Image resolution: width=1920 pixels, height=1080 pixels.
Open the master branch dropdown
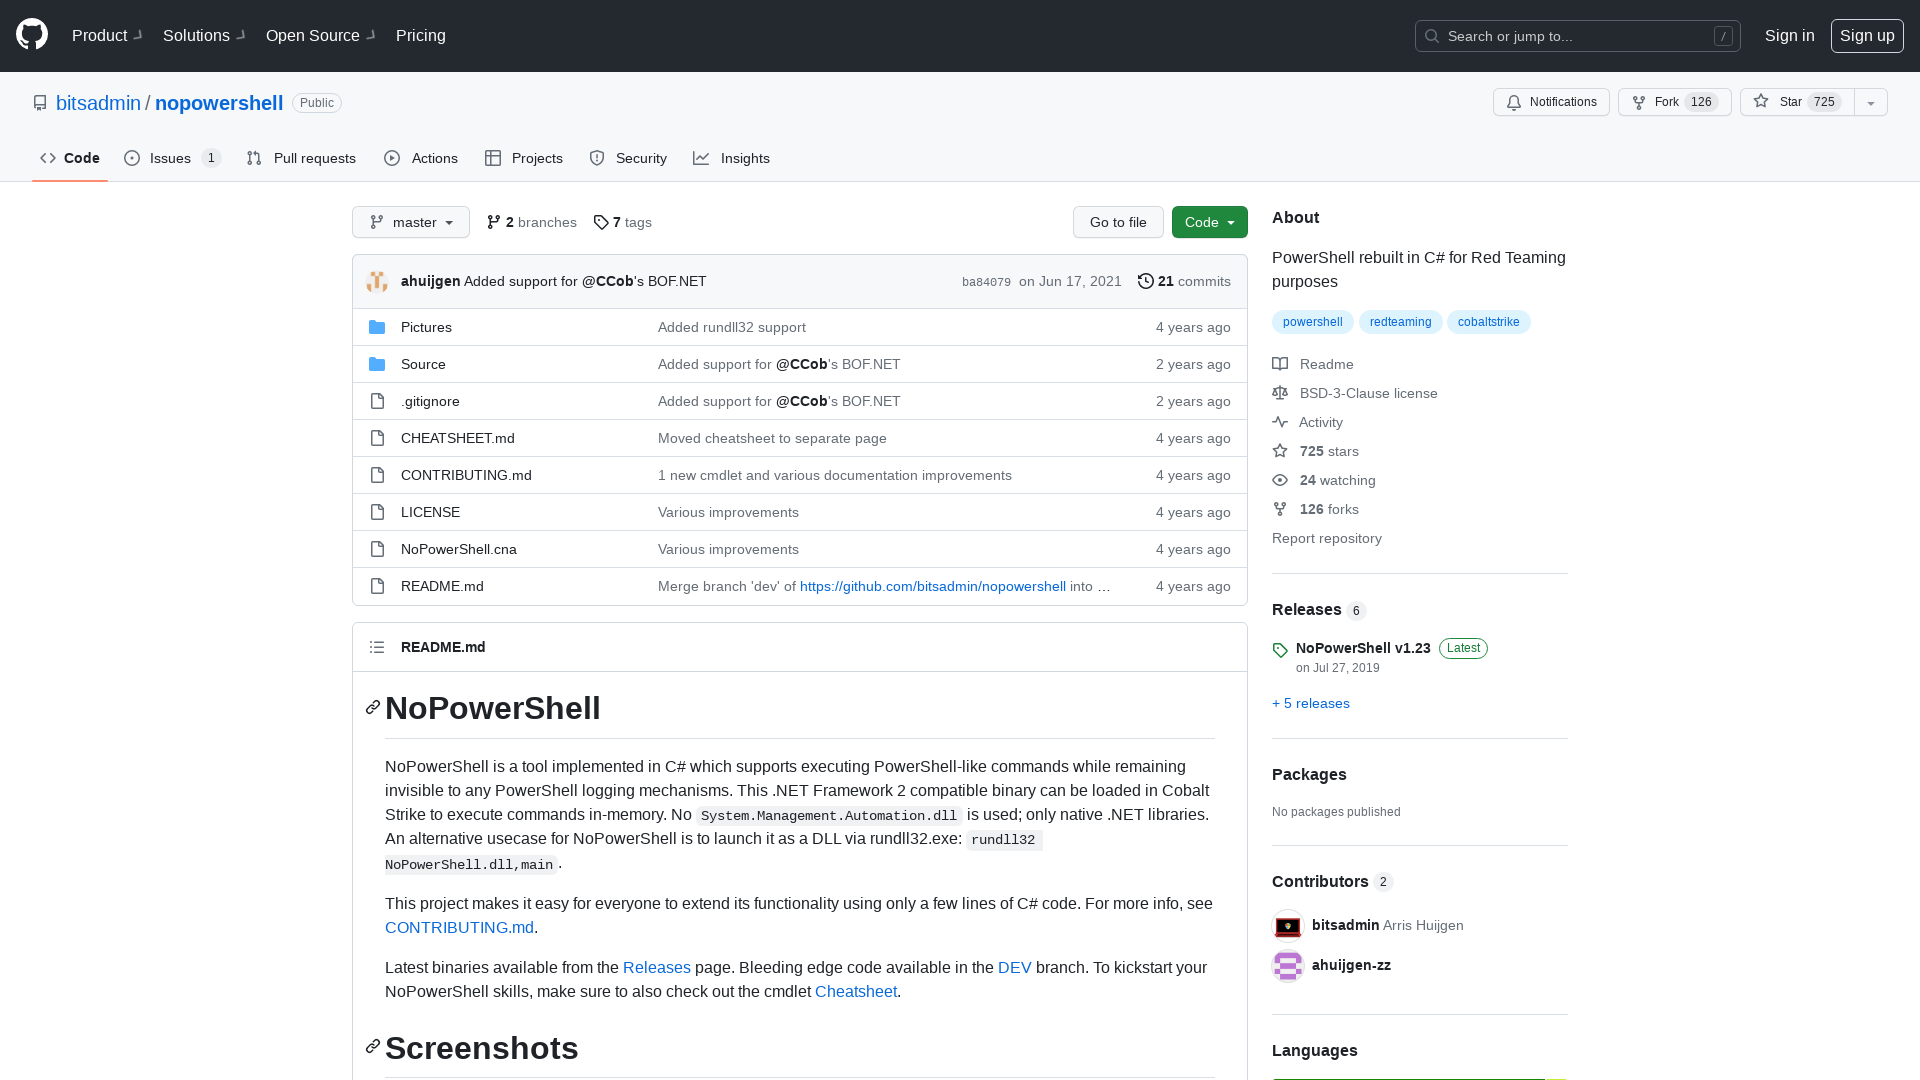(x=411, y=222)
